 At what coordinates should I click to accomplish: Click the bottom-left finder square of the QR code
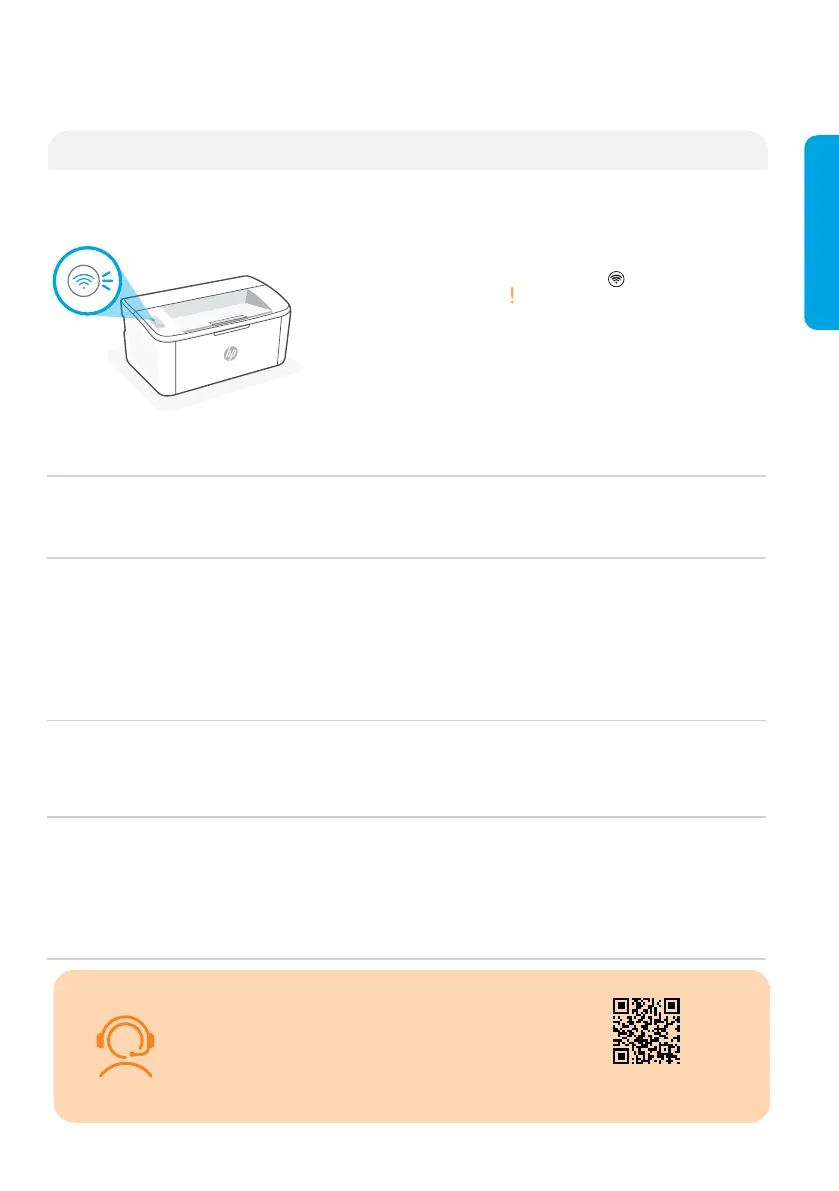click(x=621, y=1056)
